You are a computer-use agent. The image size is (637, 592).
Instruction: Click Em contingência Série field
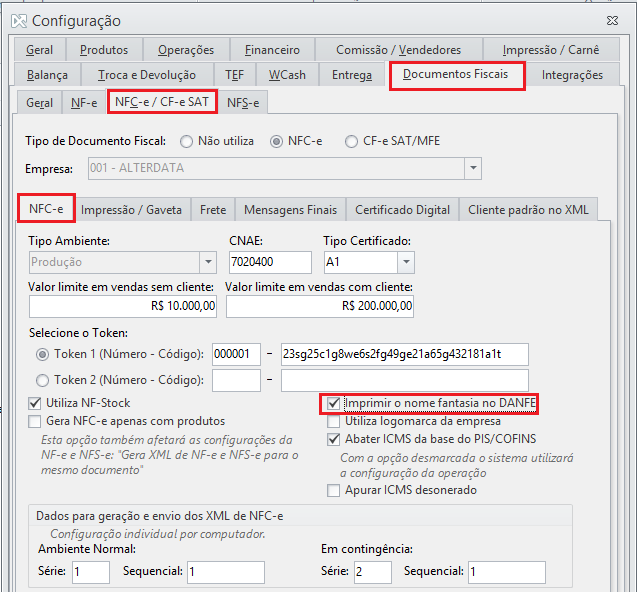[x=373, y=572]
